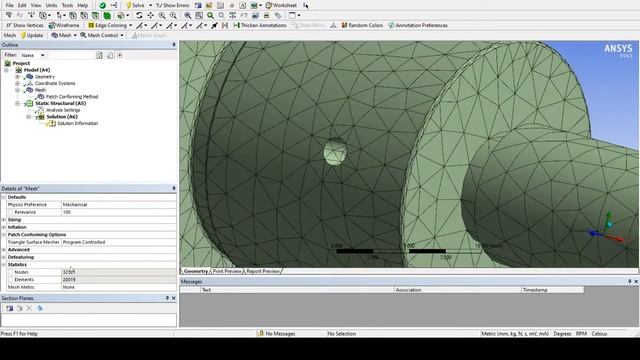
Task: Click the Rotate view icon
Action: (139, 16)
